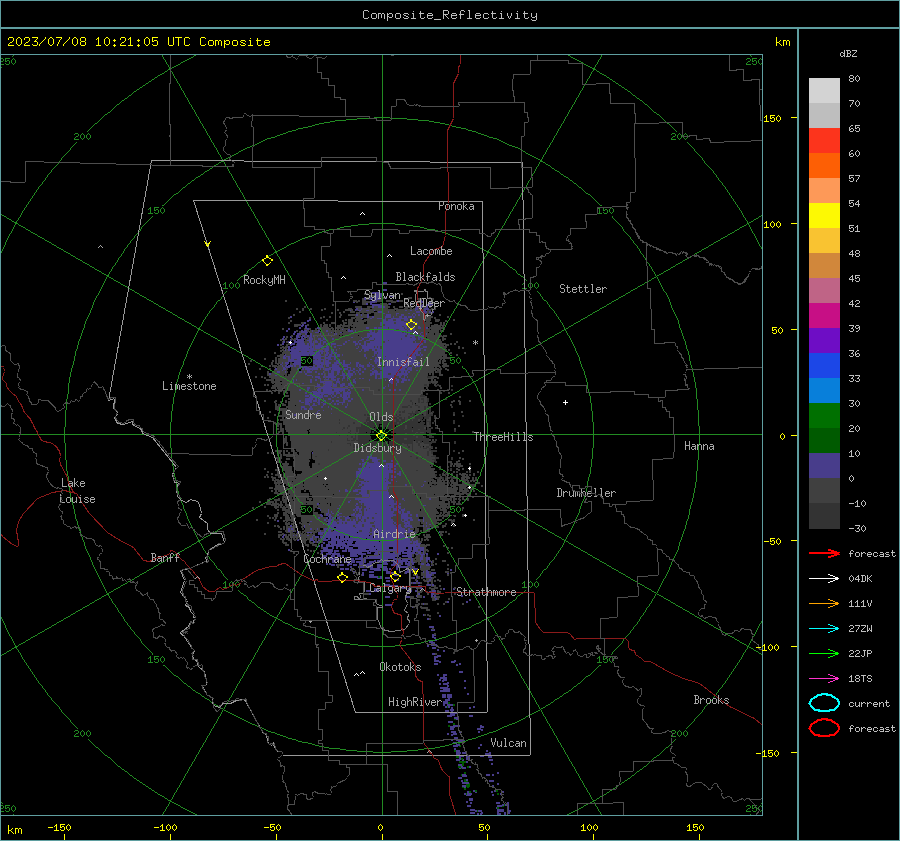900x841 pixels.
Task: Click the current legend text
Action: (x=868, y=703)
